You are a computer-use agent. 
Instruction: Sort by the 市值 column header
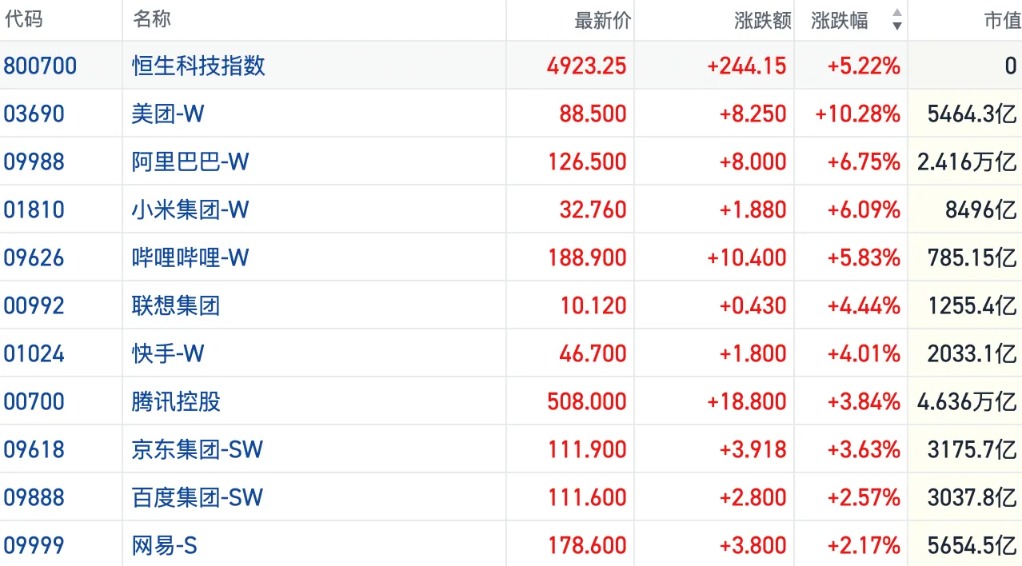coord(1000,20)
